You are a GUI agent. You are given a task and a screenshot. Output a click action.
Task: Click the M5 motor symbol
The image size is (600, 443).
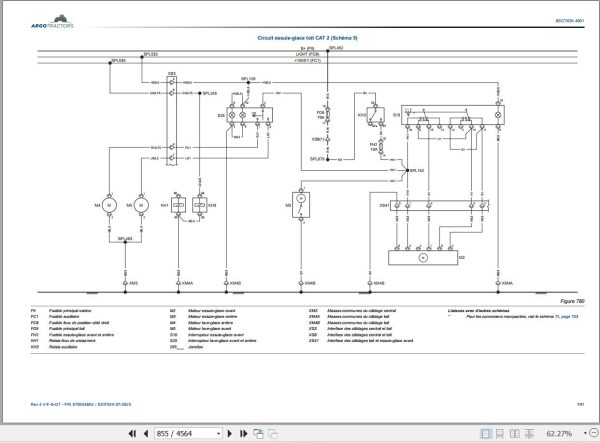141,205
